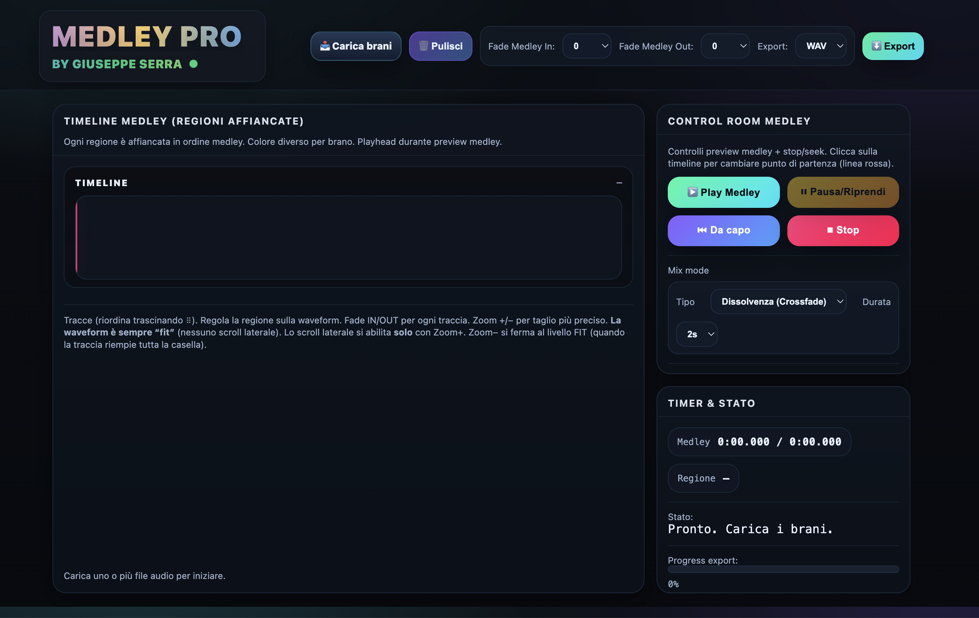The image size is (979, 618).
Task: Click inside the empty timeline area
Action: tap(348, 237)
